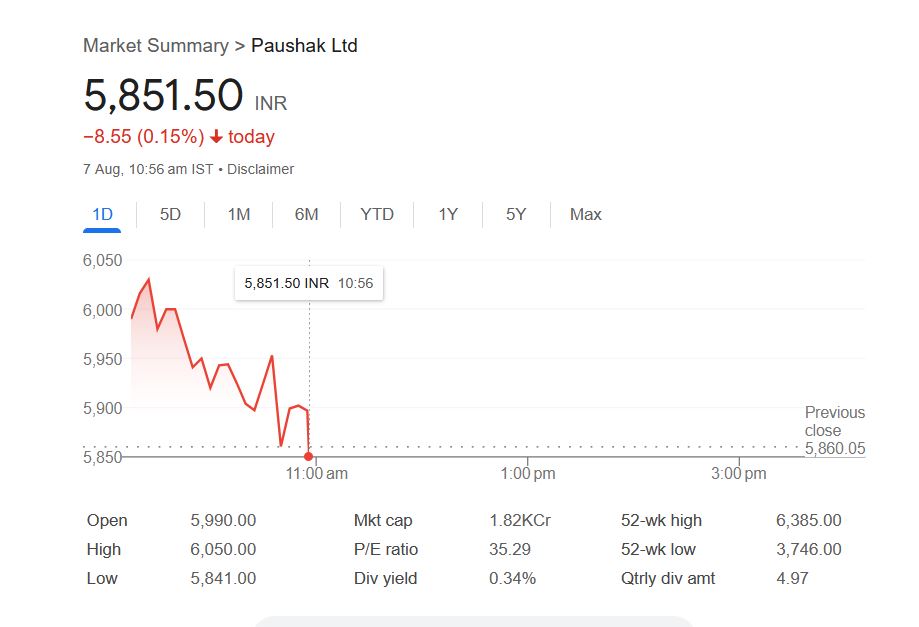The width and height of the screenshot is (919, 627).
Task: Open the Disclaimer link
Action: (x=260, y=169)
